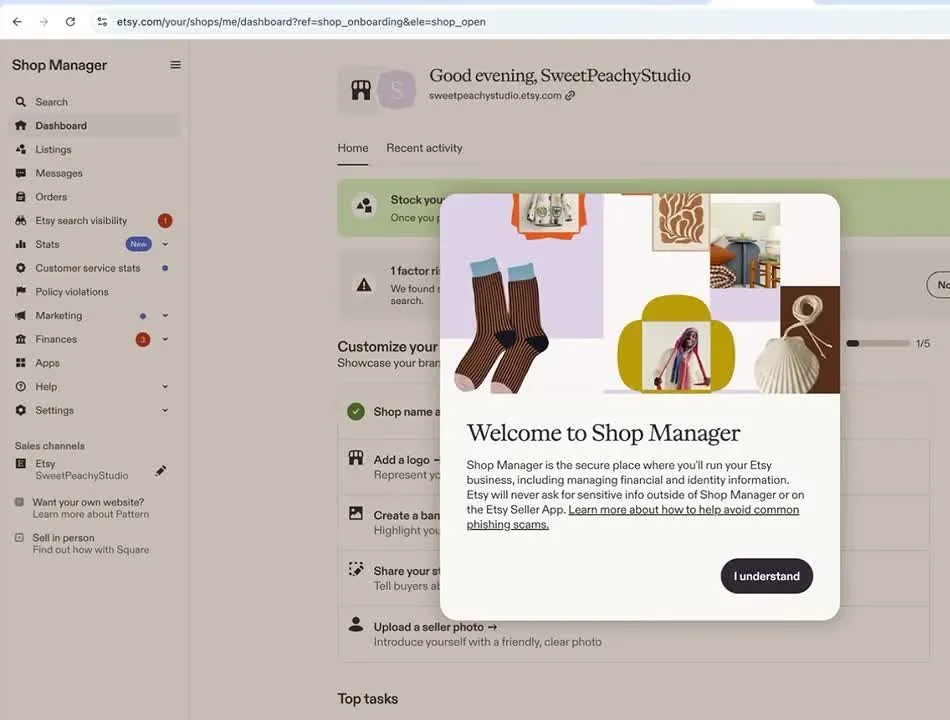The width and height of the screenshot is (950, 720).
Task: Click the Finances bank icon
Action: coord(21,339)
